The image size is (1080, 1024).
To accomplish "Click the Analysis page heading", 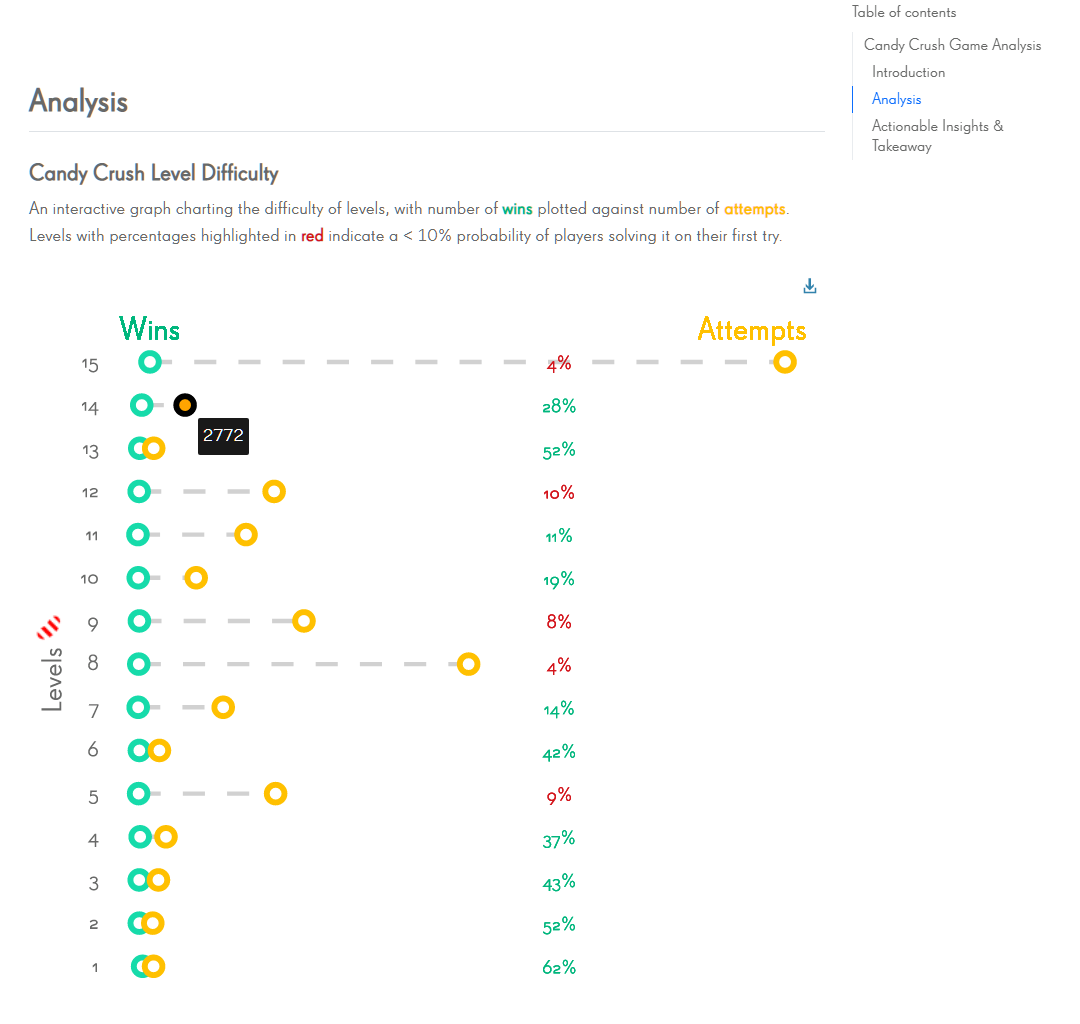I will [x=79, y=101].
